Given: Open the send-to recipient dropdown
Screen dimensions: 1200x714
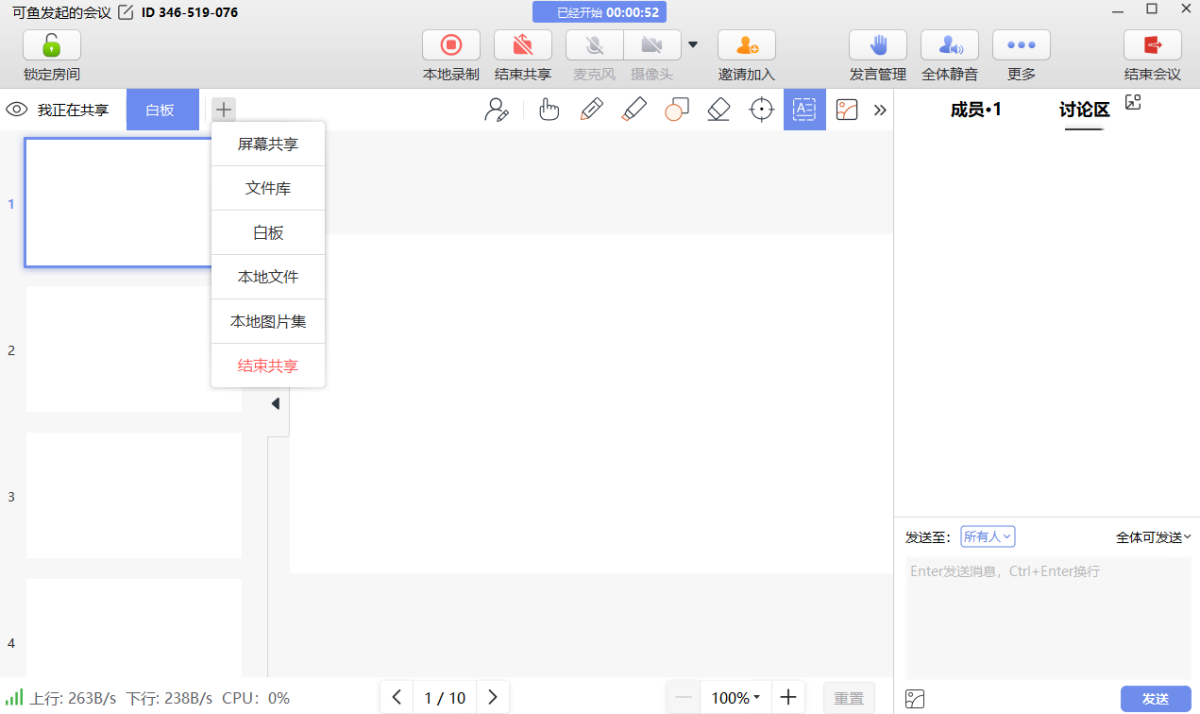Looking at the screenshot, I should point(987,537).
